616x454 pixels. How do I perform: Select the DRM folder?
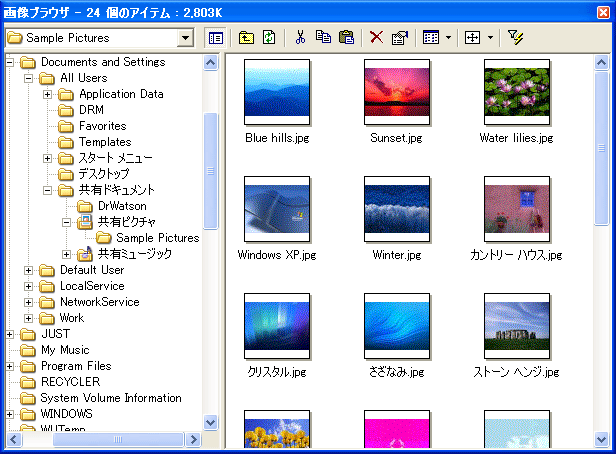tap(91, 110)
